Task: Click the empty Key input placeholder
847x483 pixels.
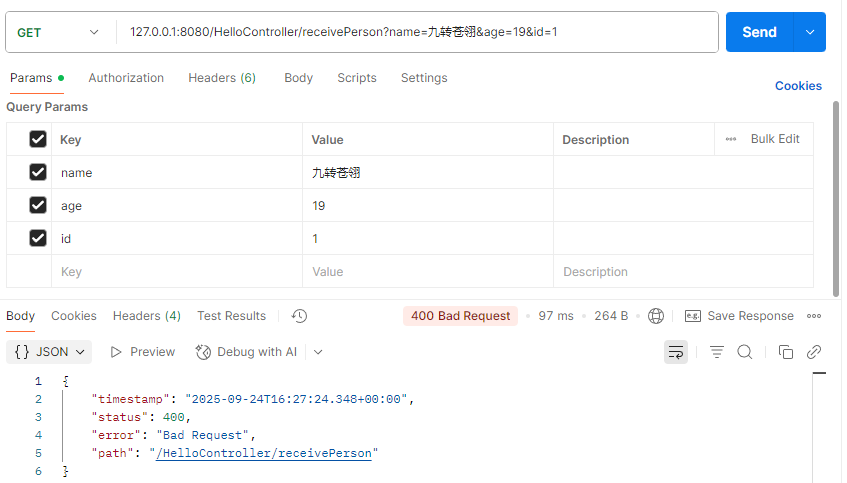Action: (177, 271)
